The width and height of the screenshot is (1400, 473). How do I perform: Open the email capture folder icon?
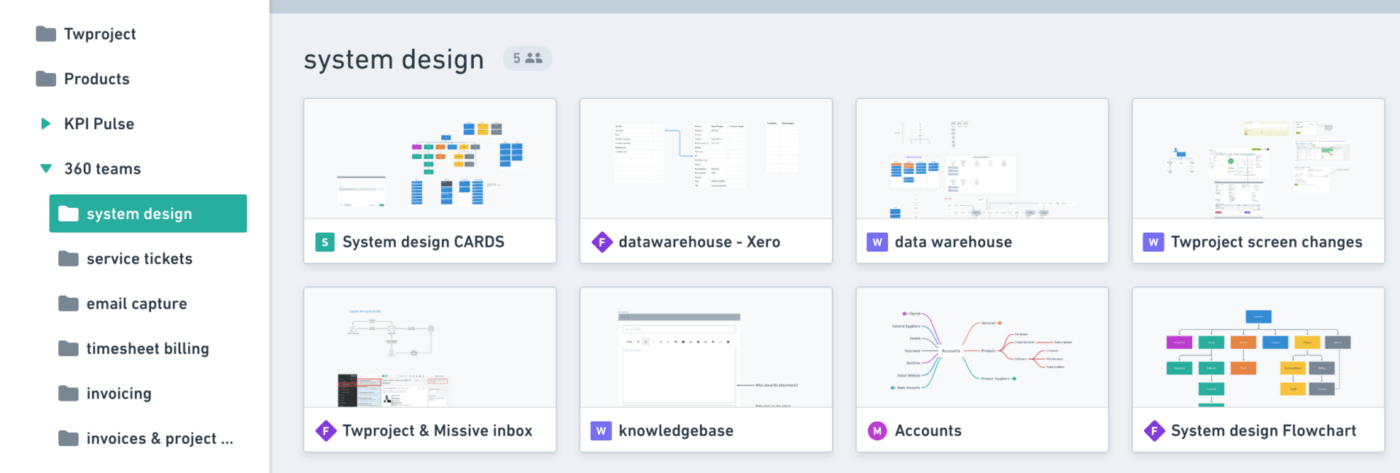(x=68, y=304)
